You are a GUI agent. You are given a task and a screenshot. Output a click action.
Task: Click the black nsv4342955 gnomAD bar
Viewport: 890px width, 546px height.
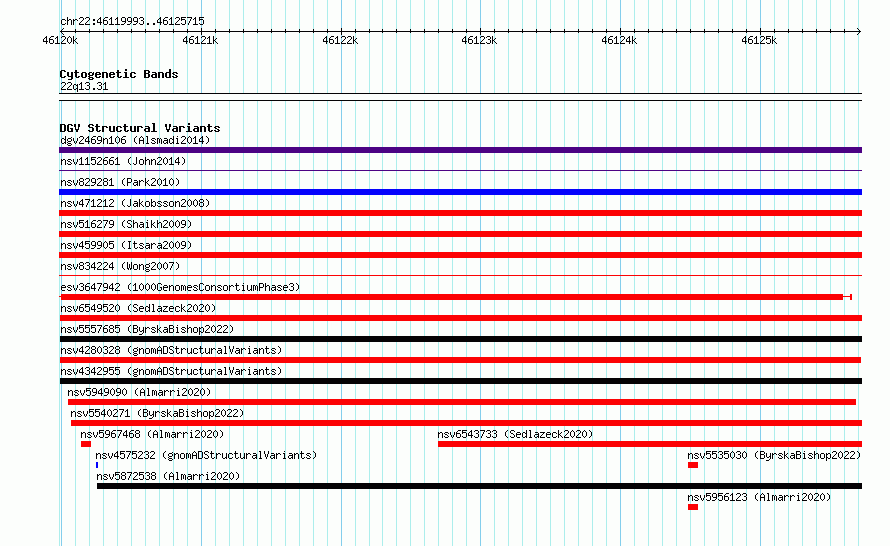click(x=460, y=381)
